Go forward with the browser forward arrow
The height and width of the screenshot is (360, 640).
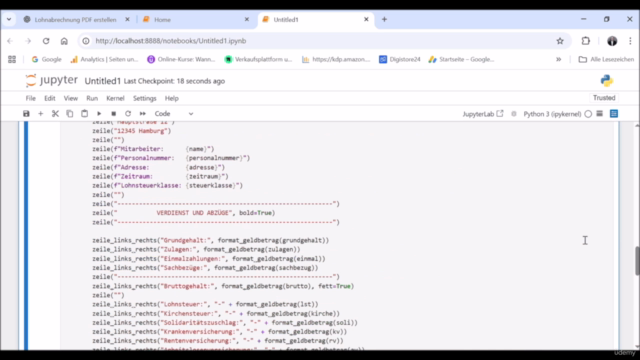[28, 41]
